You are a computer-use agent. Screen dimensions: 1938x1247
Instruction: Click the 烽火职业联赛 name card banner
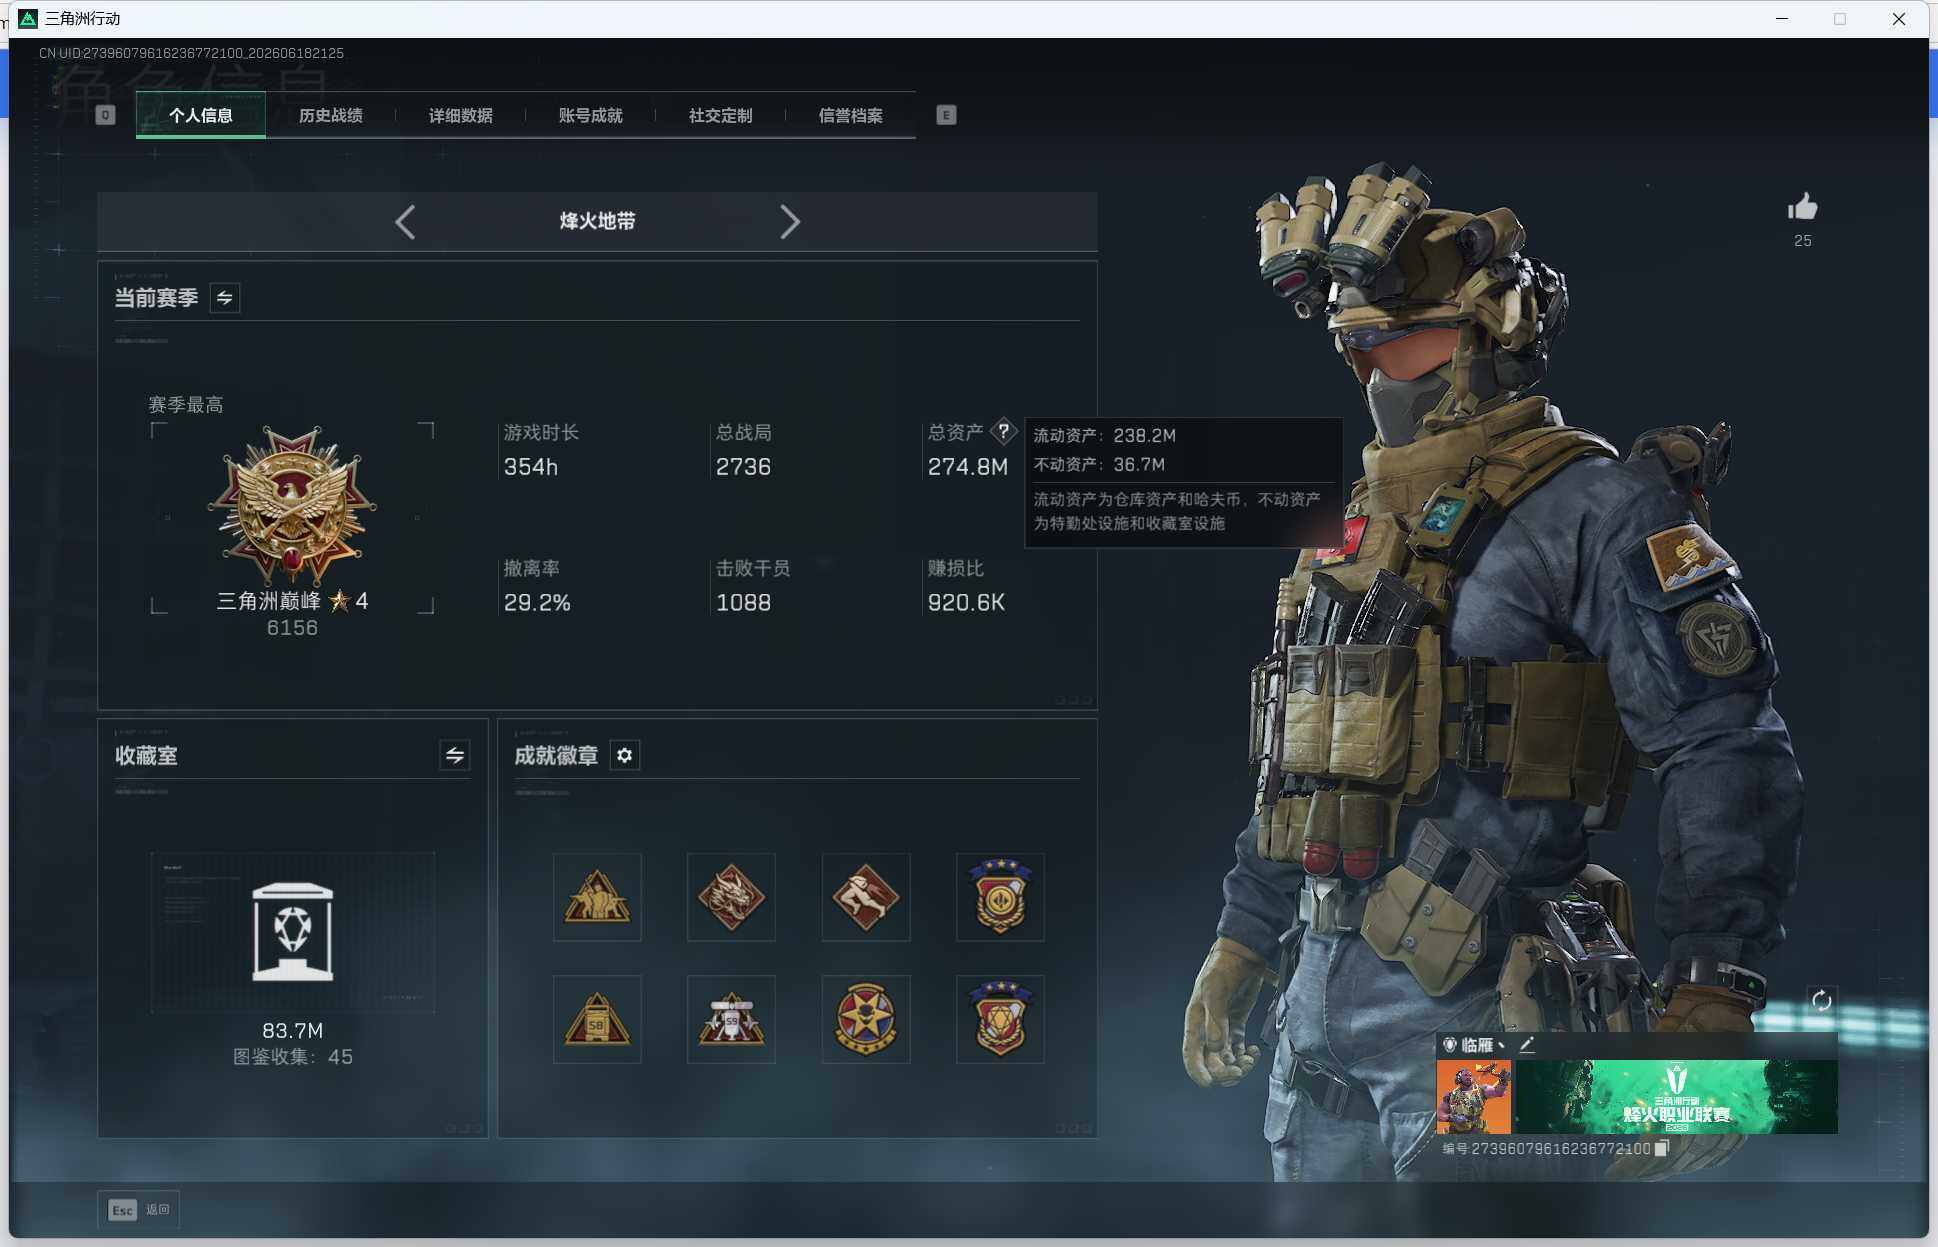pyautogui.click(x=1676, y=1097)
